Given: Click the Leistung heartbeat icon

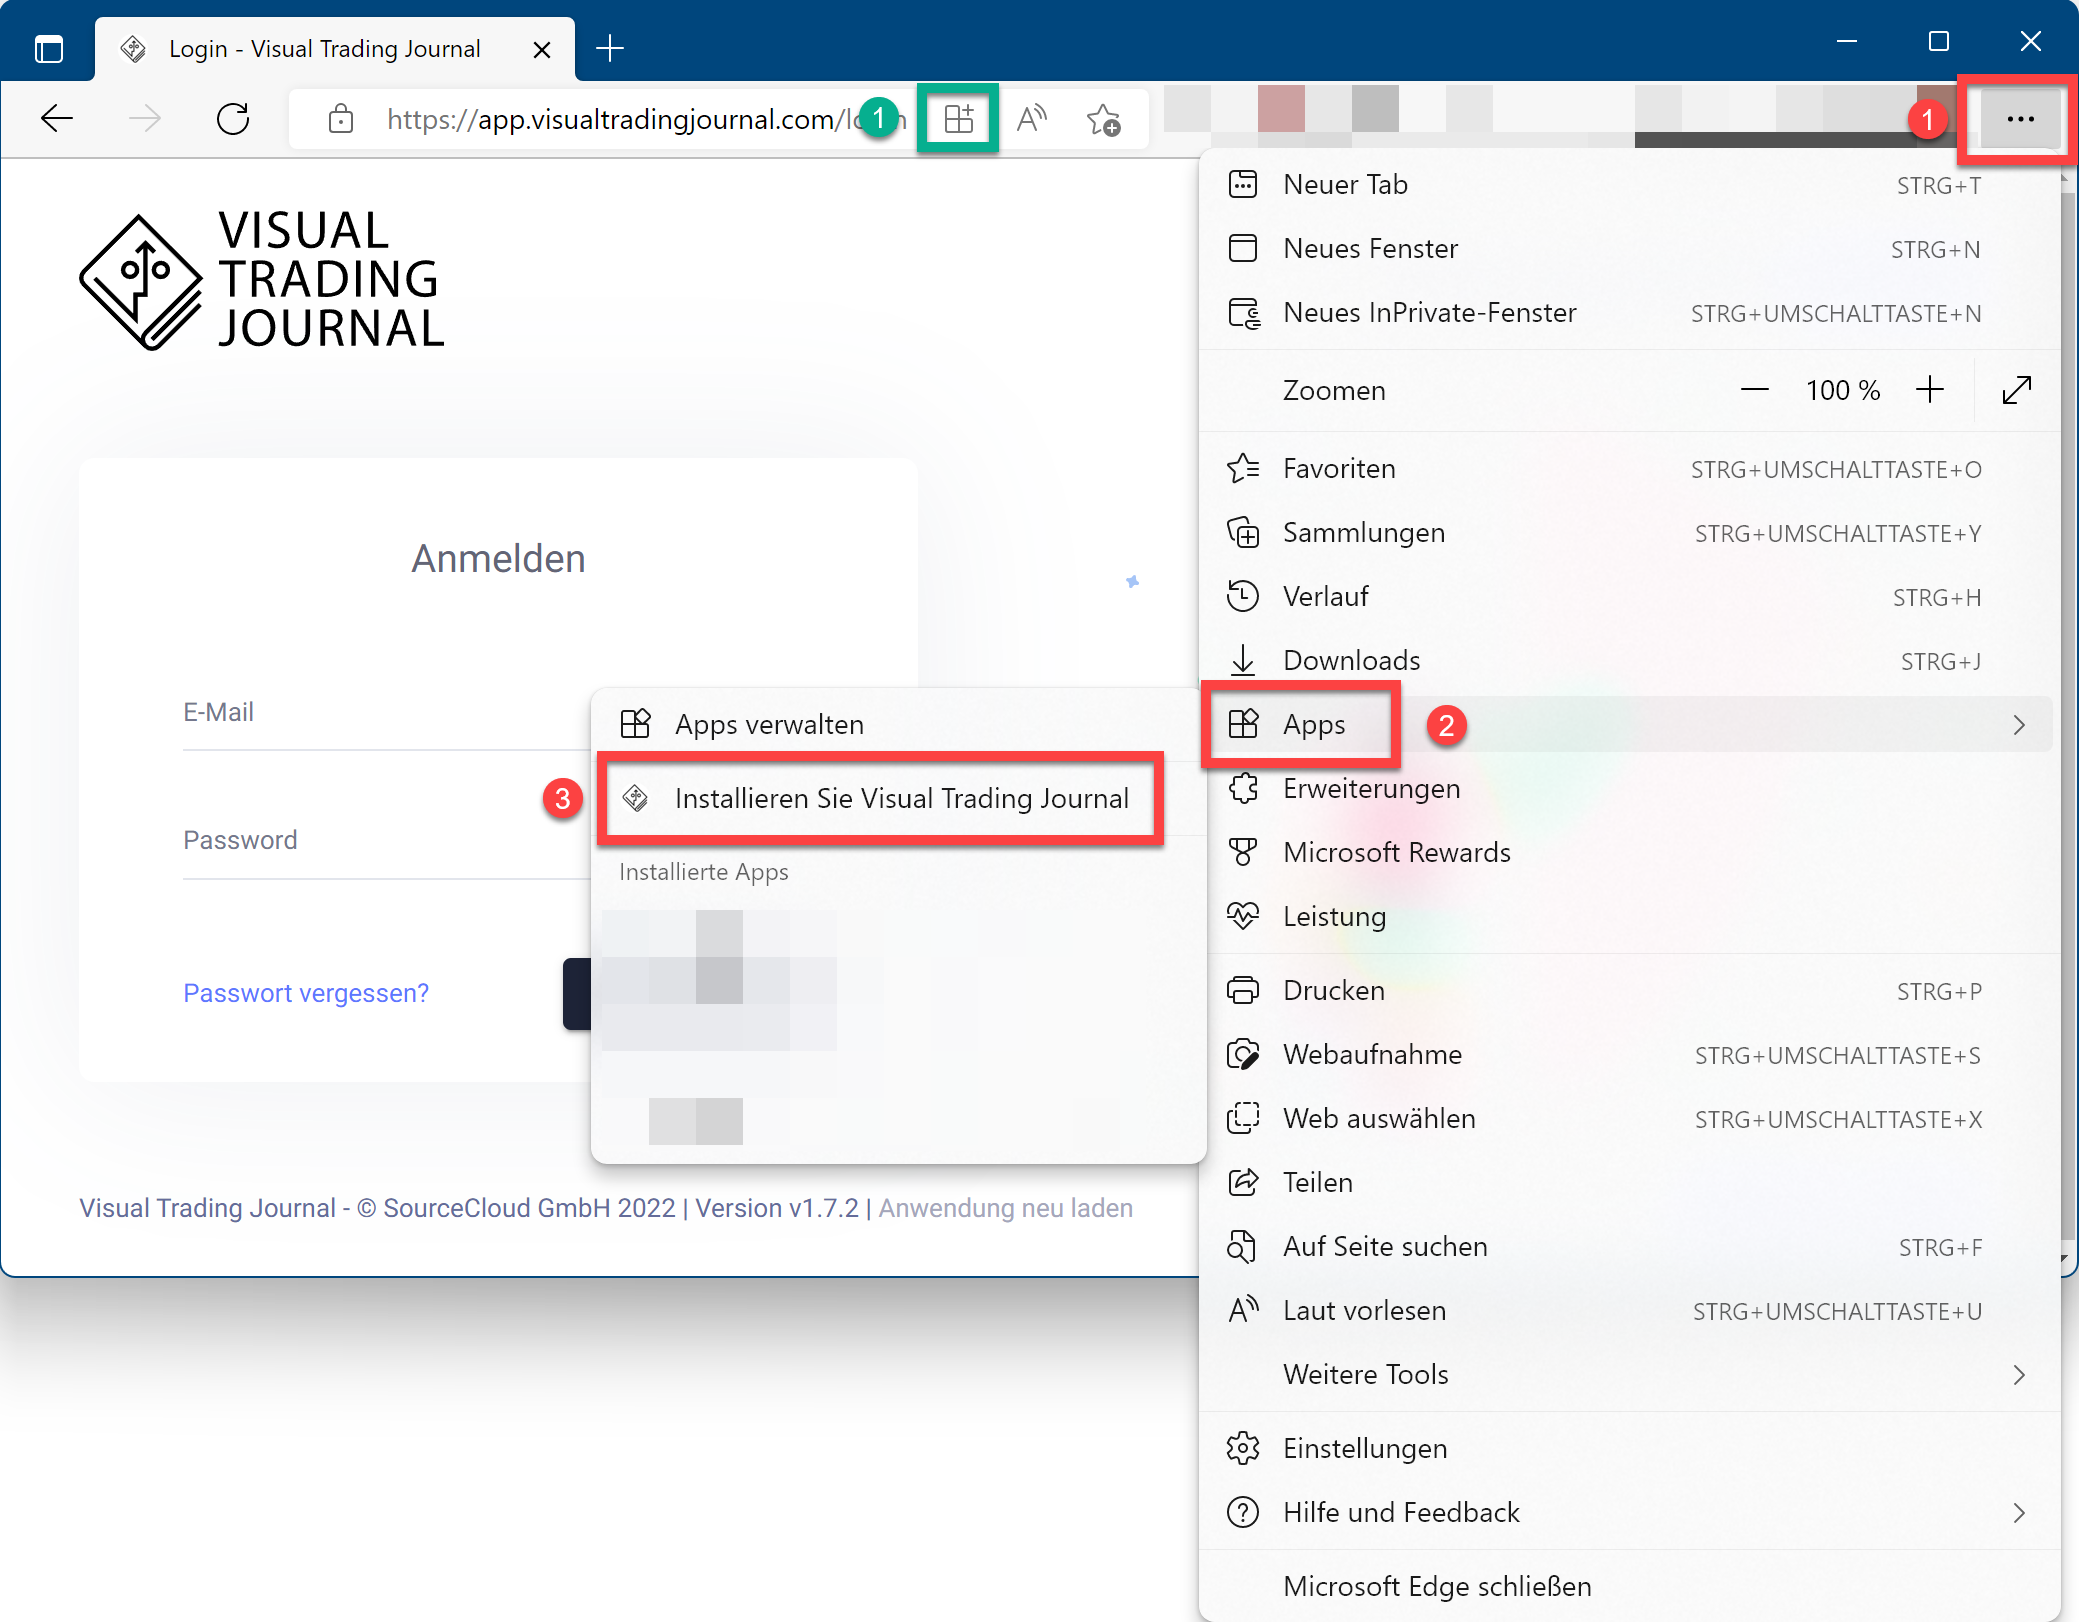Looking at the screenshot, I should coord(1242,917).
